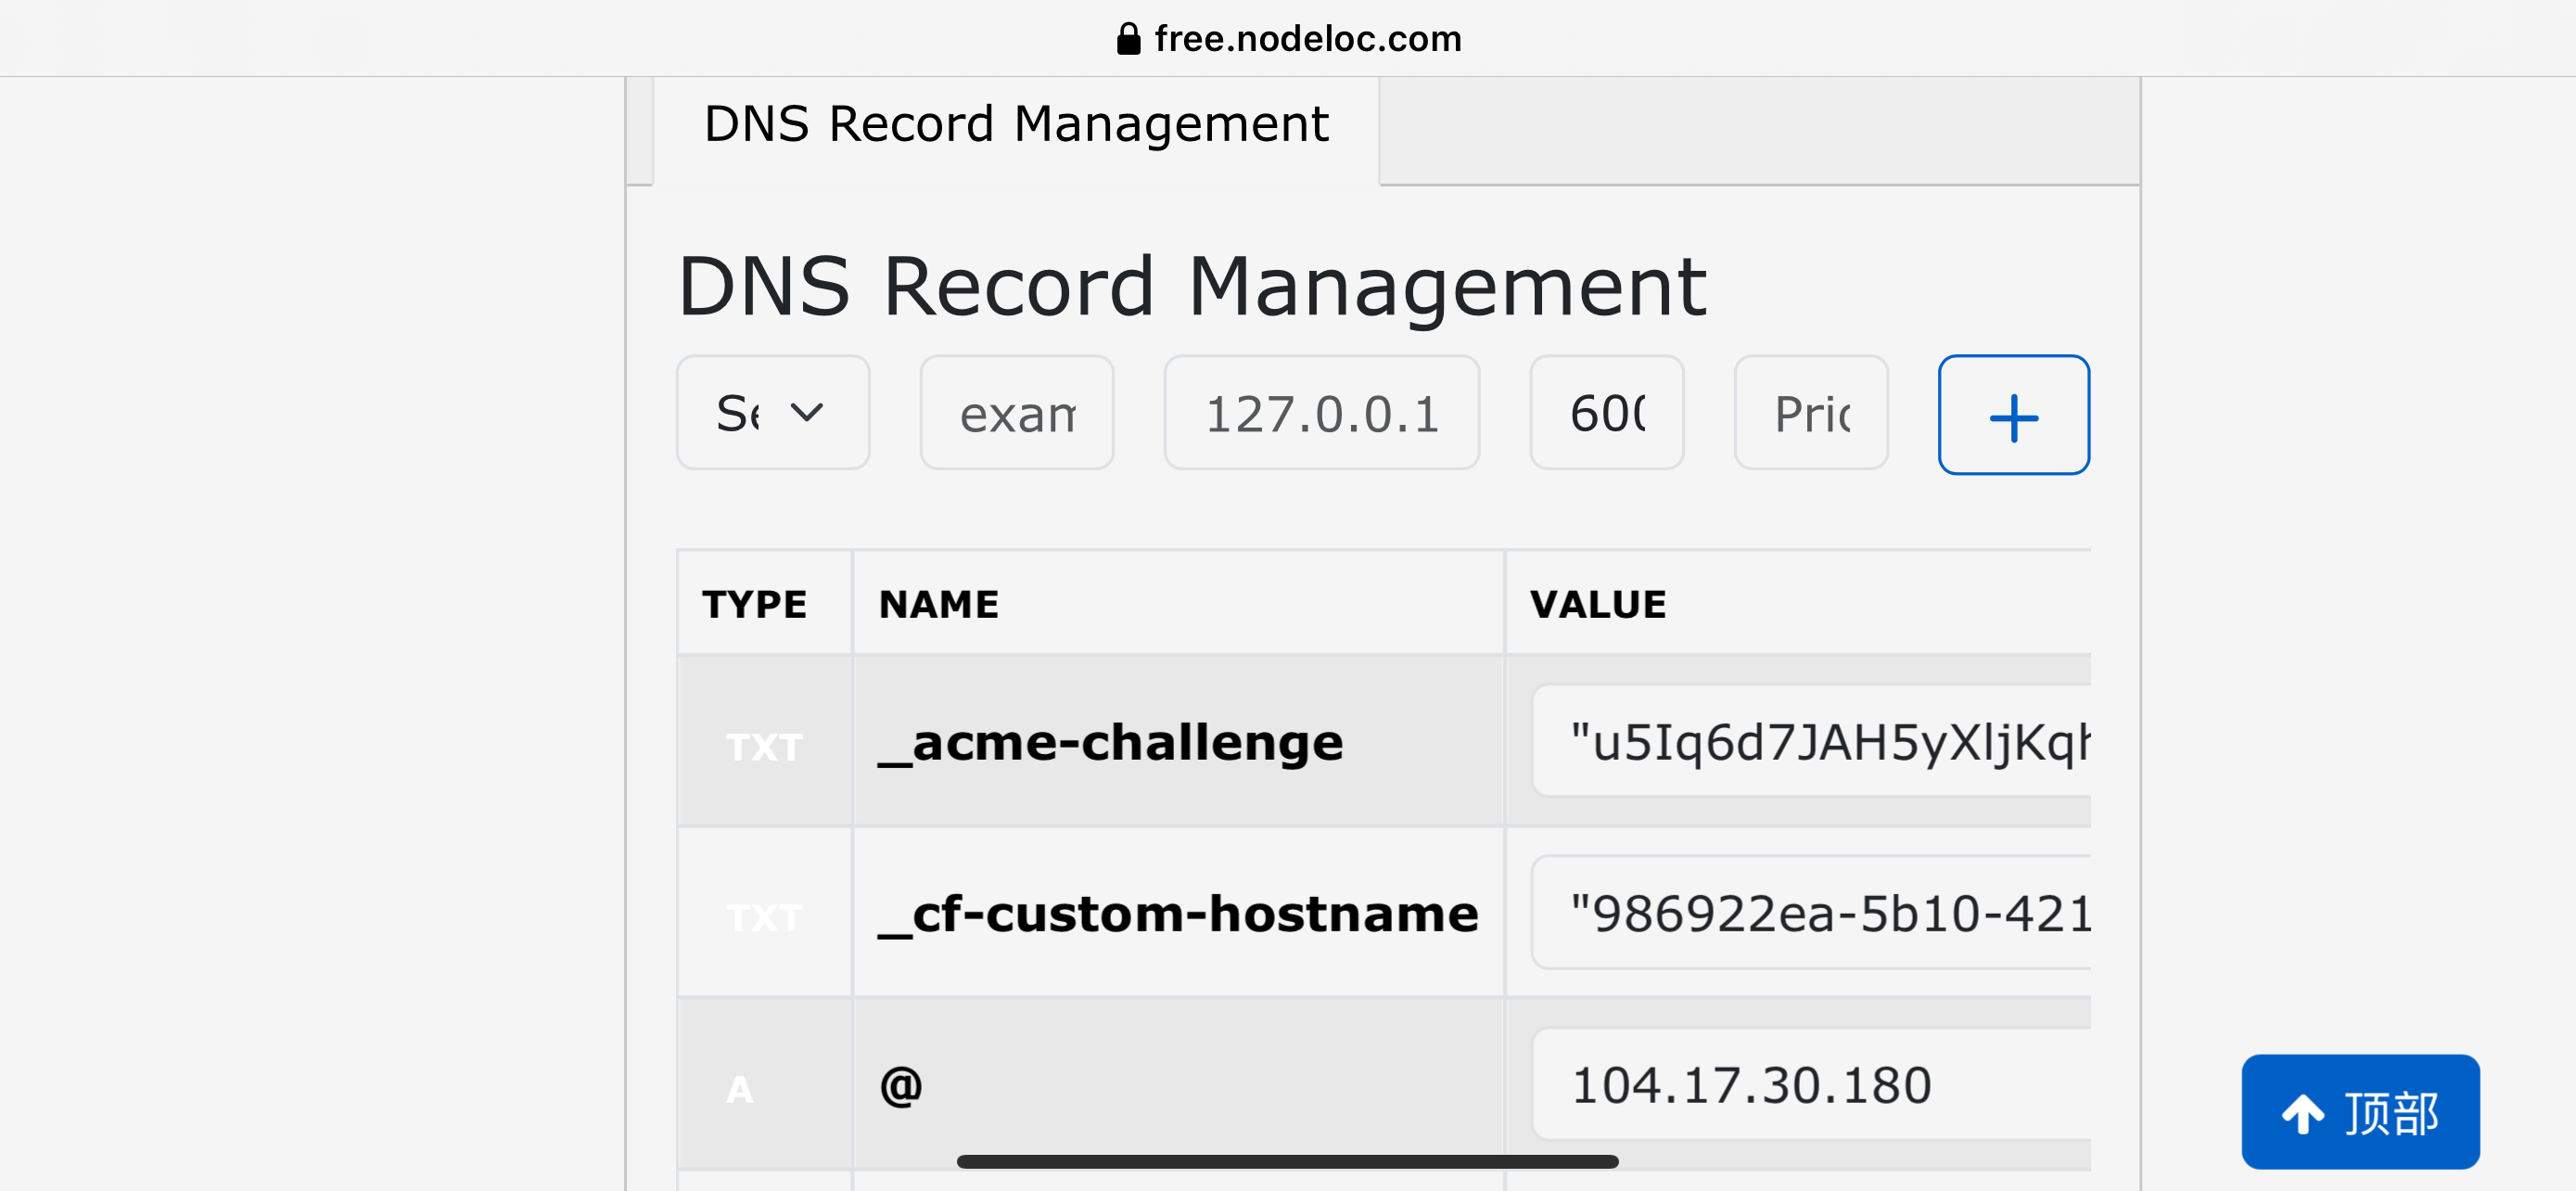Select the @ record name cell
This screenshot has height=1191, width=2576.
point(1178,1084)
